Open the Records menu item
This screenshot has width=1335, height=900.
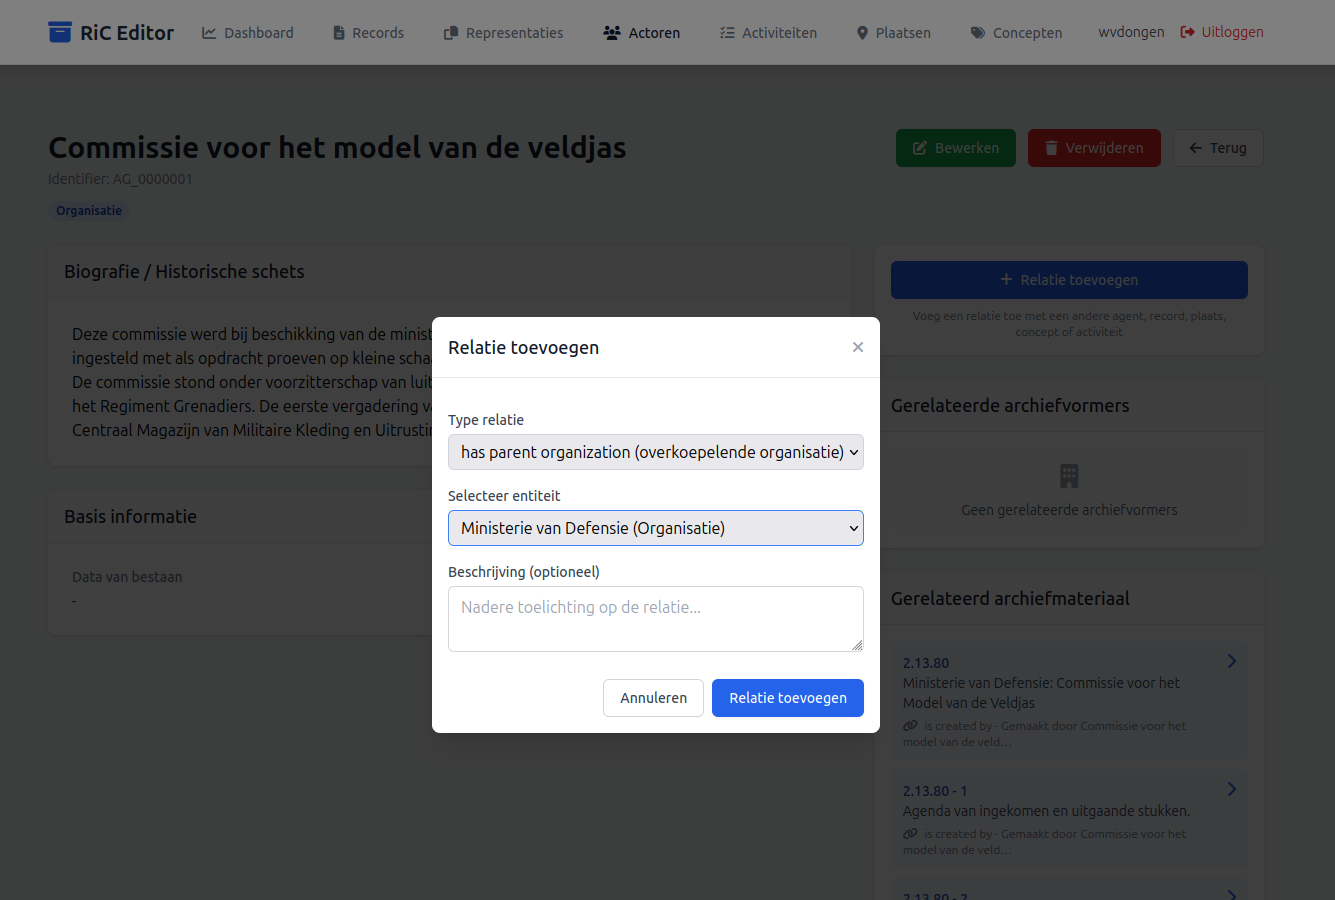tap(368, 33)
